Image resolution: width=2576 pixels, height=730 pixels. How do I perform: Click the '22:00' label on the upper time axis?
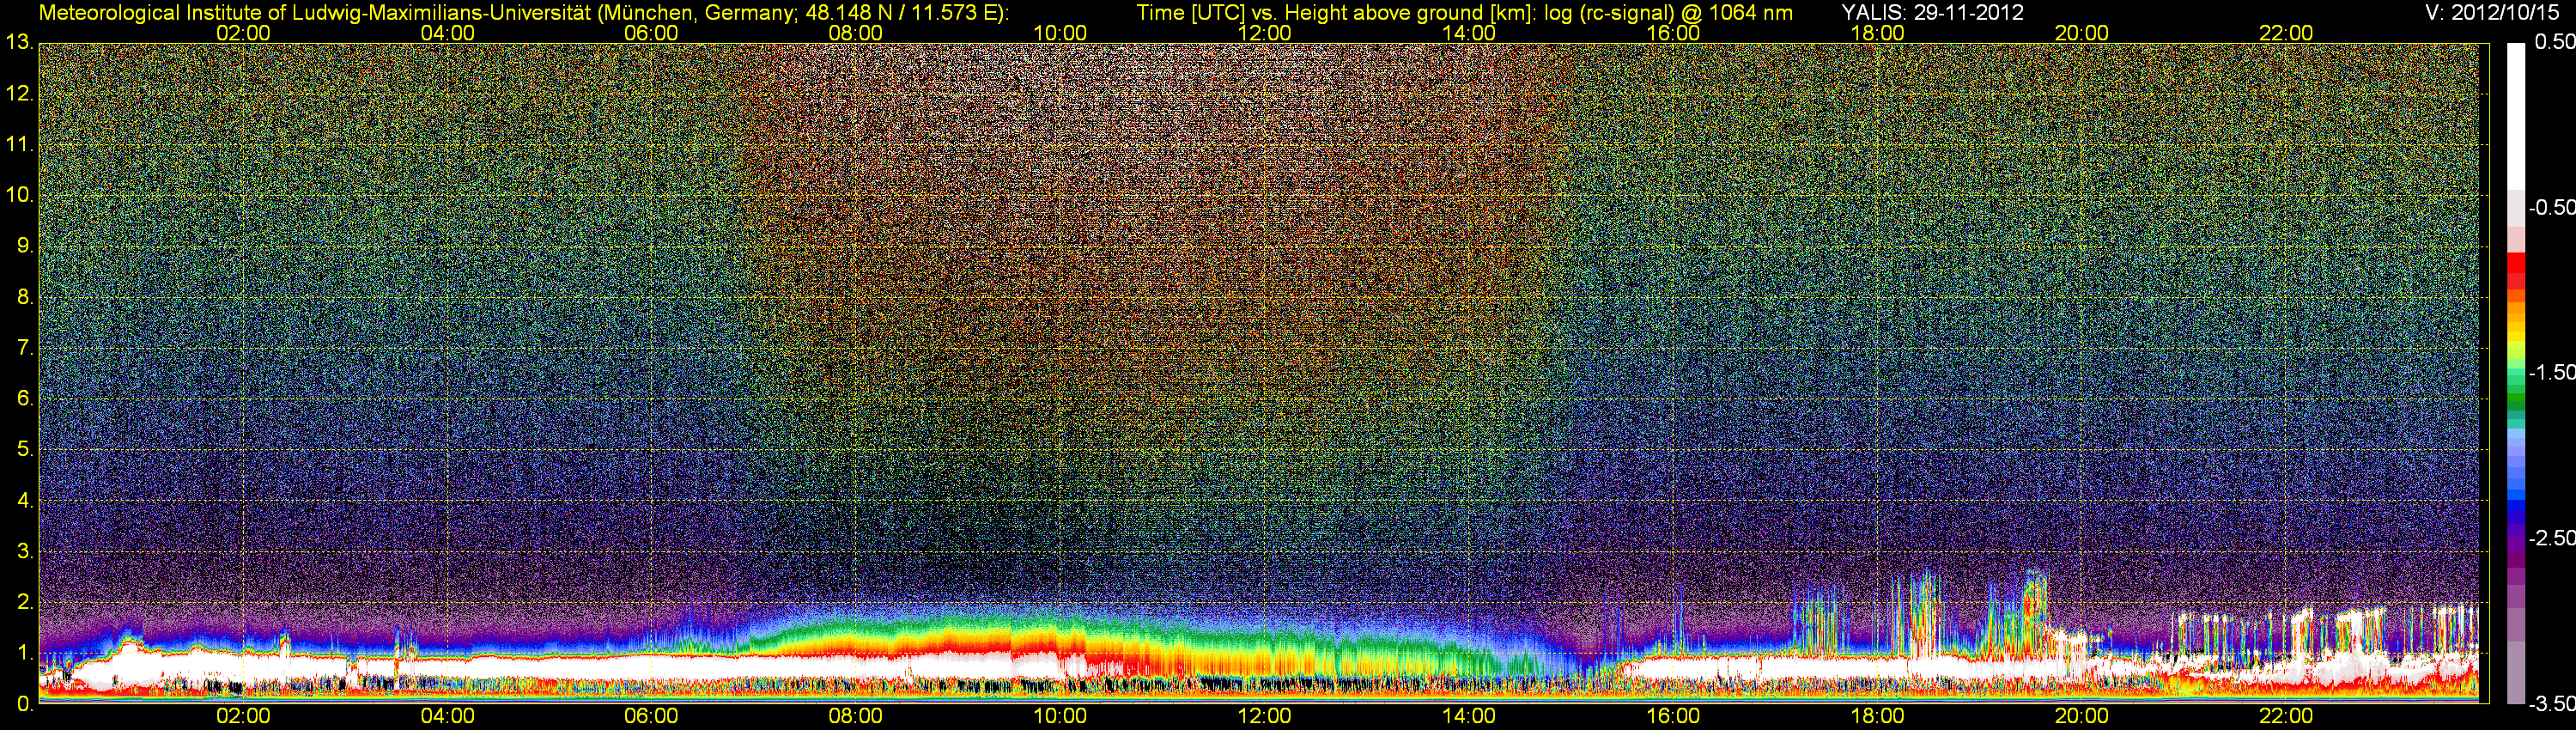[x=2286, y=33]
